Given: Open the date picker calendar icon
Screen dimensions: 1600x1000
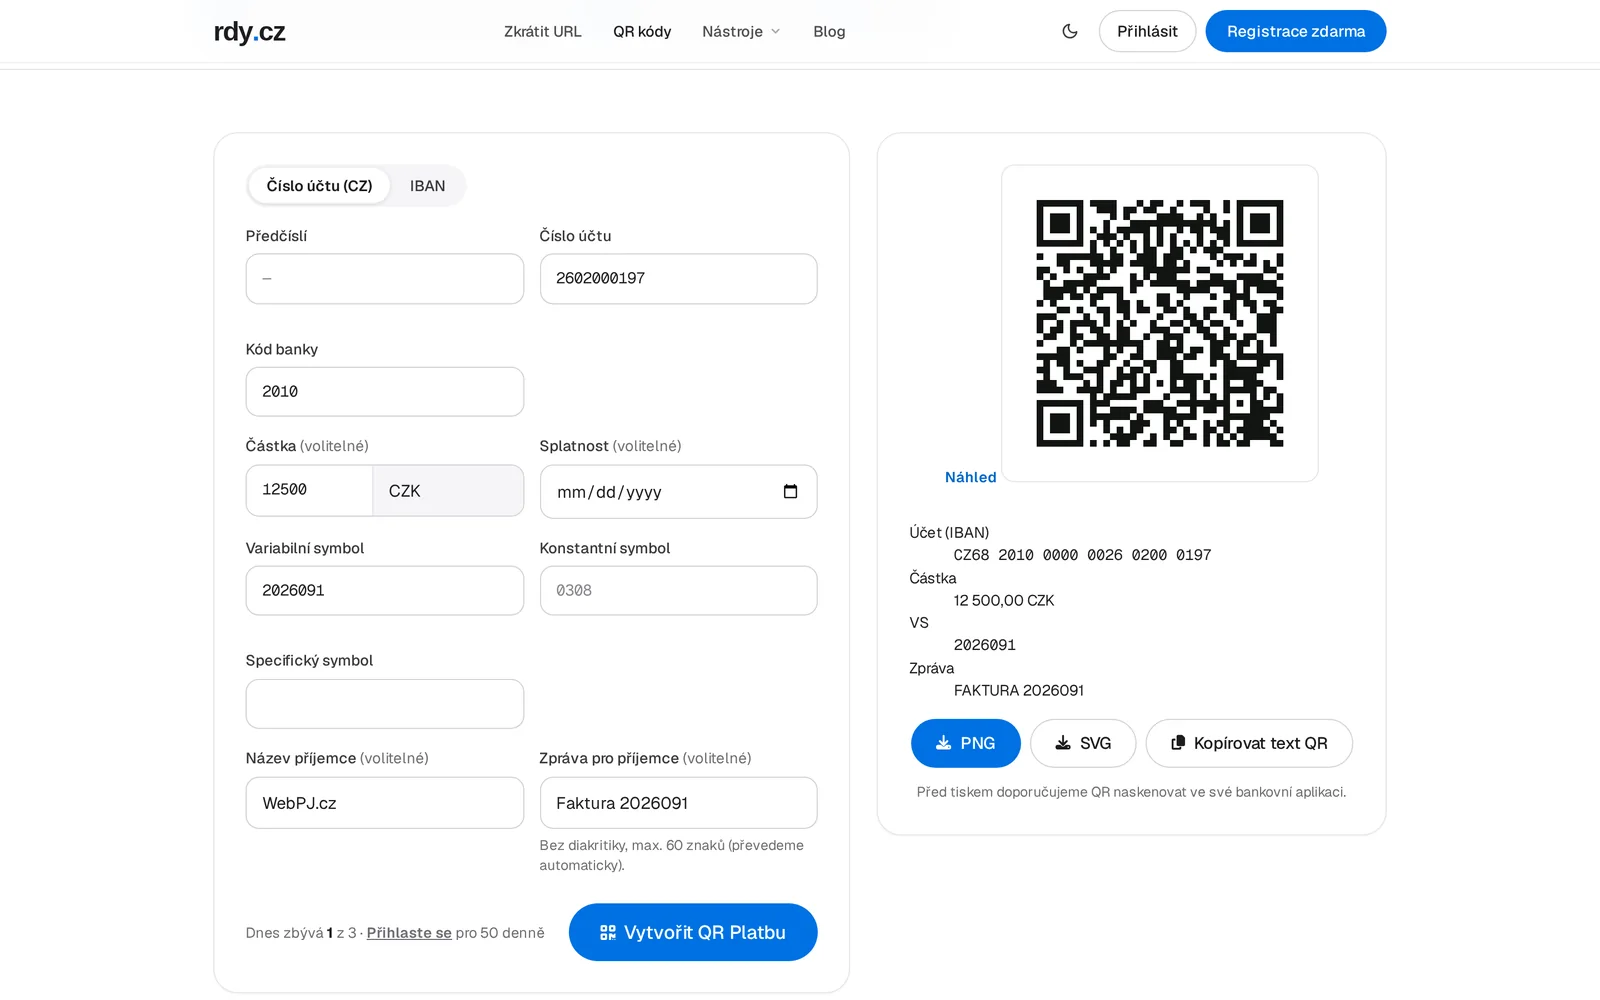Looking at the screenshot, I should tap(790, 491).
